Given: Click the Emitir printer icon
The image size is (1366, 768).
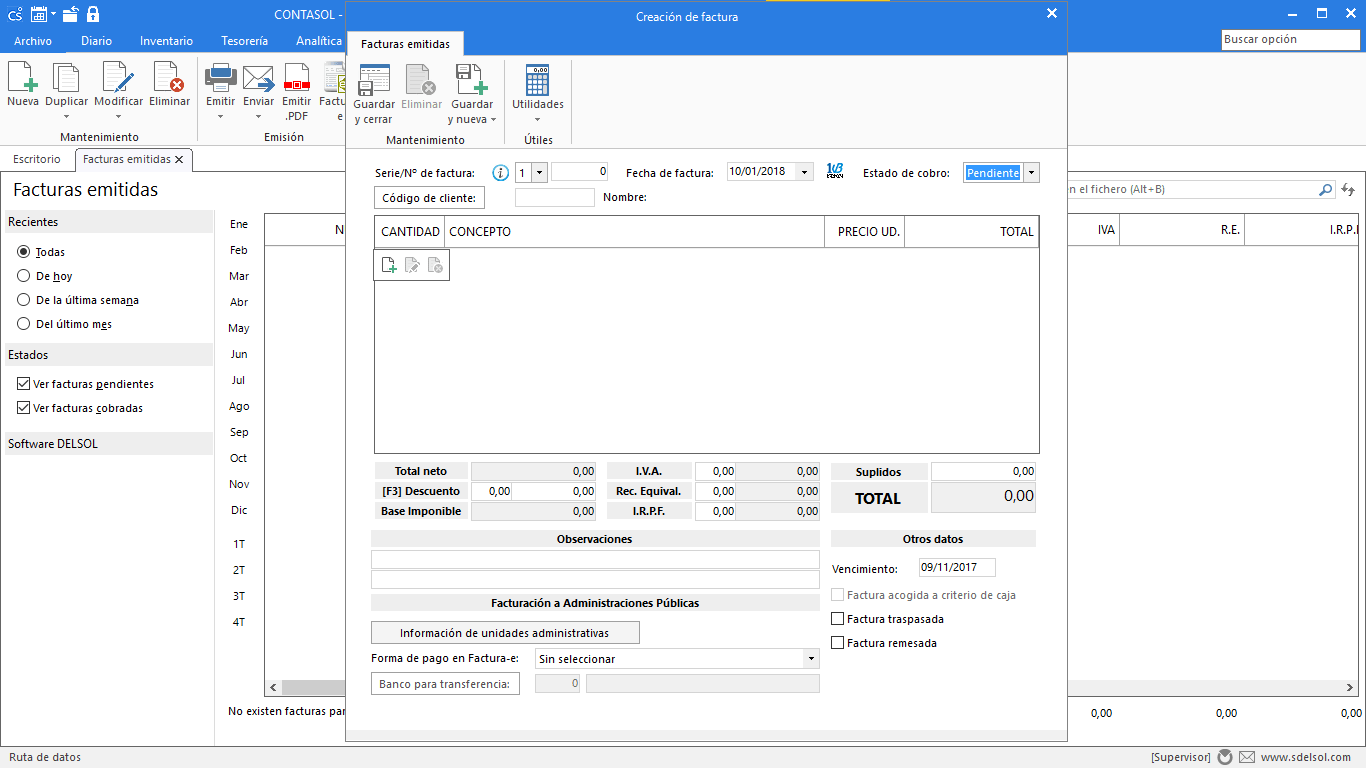Looking at the screenshot, I should pos(220,78).
